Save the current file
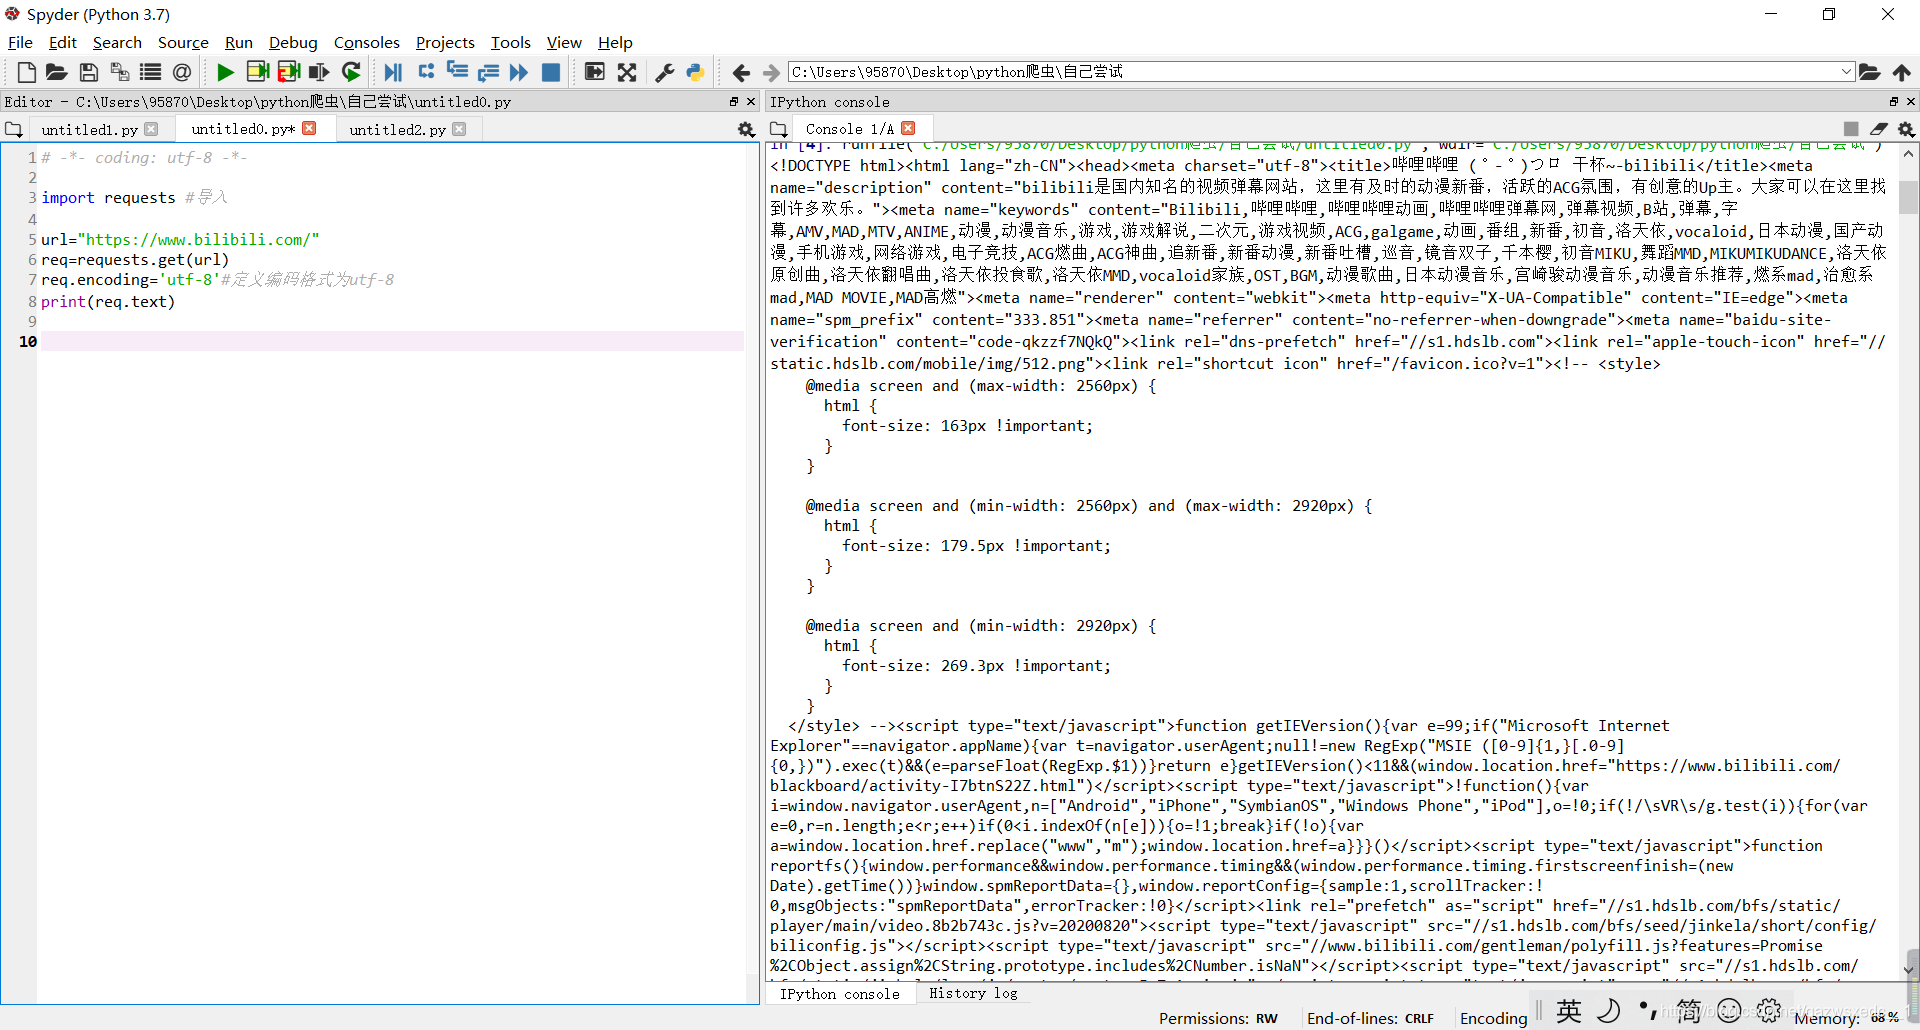The width and height of the screenshot is (1920, 1030). 88,72
